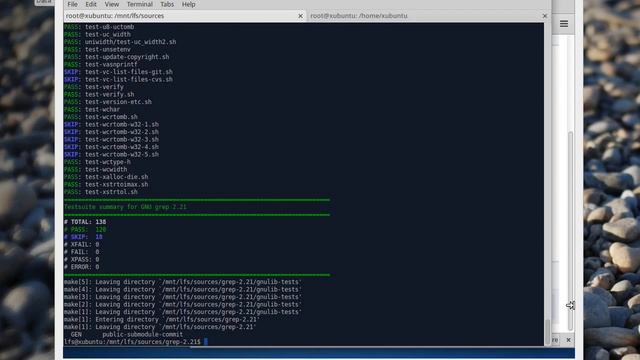Screen dimensions: 640x360
Task: Click the line 'test-vc-list-files-cvs.sh'
Action: 118,79
